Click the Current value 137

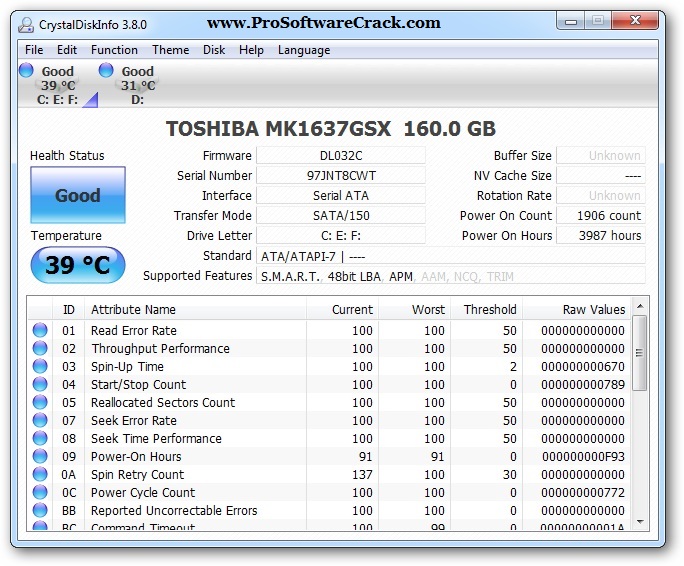coord(362,474)
